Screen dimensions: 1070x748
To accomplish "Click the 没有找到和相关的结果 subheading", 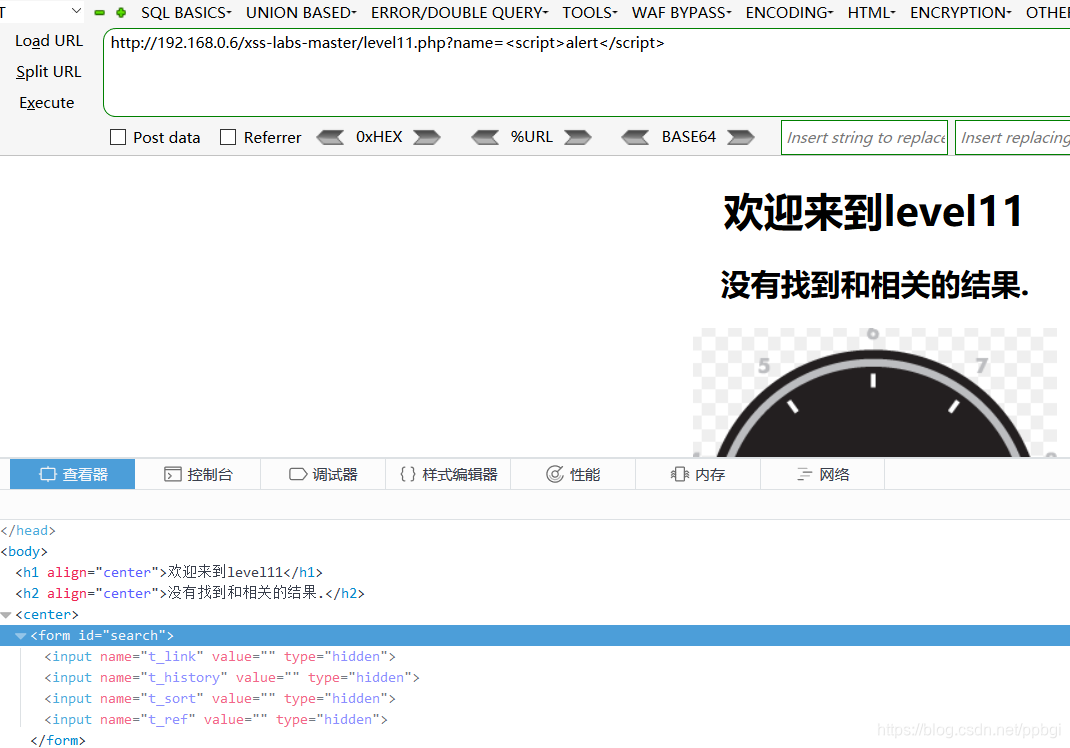I will 874,285.
